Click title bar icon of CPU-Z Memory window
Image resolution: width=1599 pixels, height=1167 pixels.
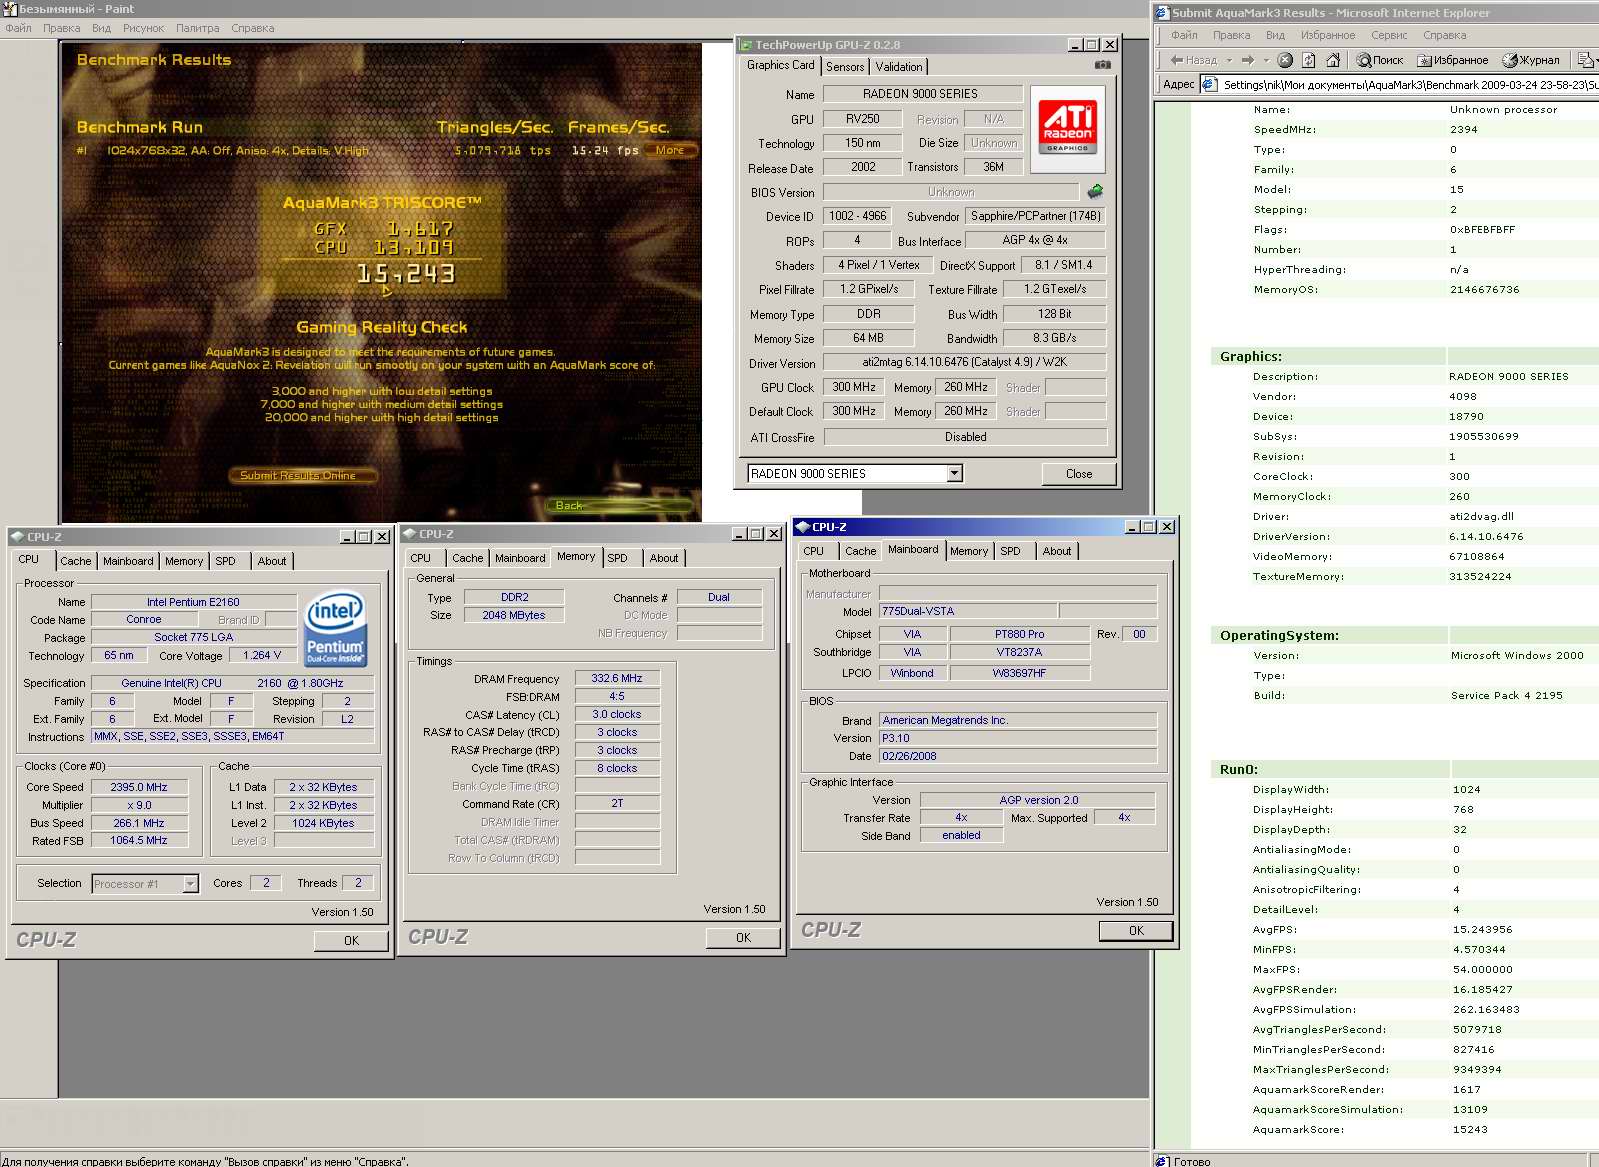coord(410,534)
